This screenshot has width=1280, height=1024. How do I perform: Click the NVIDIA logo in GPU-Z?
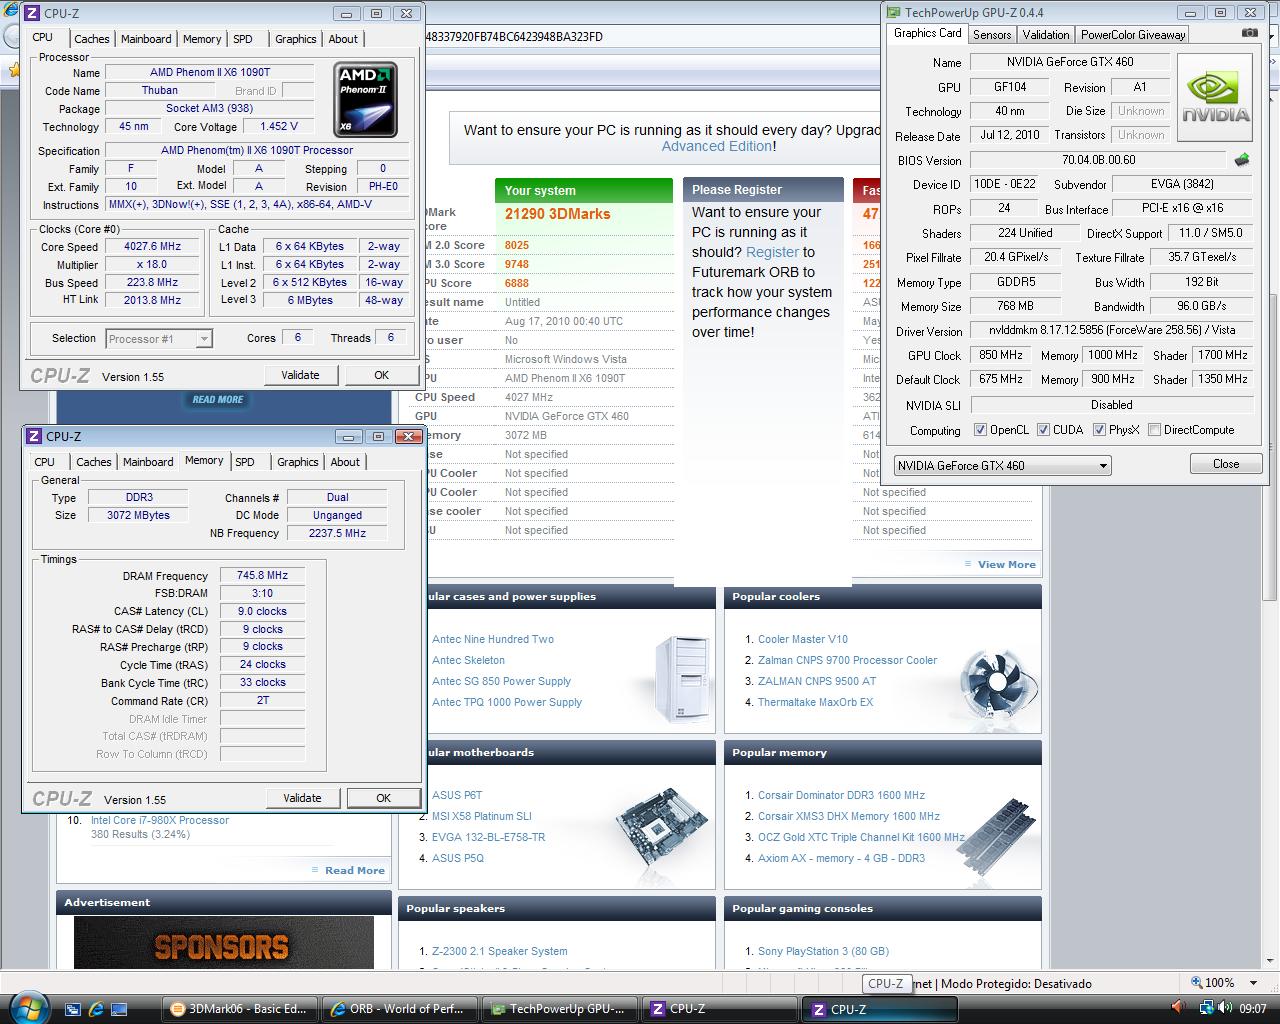click(1214, 96)
